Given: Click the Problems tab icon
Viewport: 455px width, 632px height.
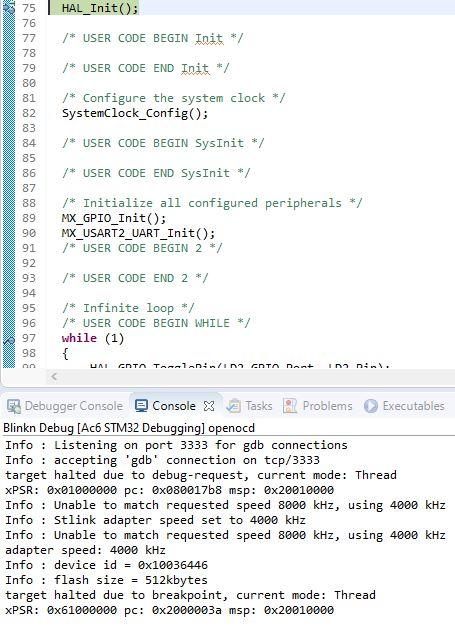Looking at the screenshot, I should pyautogui.click(x=290, y=406).
